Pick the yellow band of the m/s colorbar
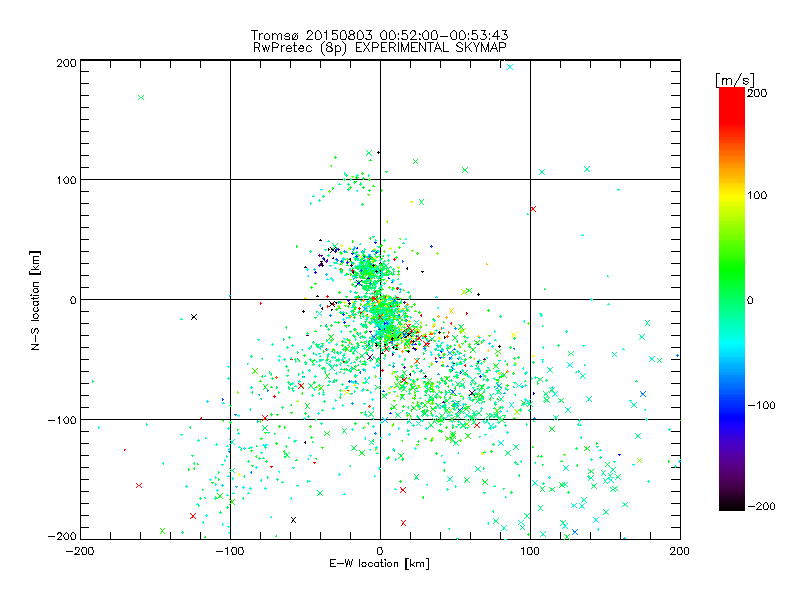This screenshot has width=800, height=600. click(732, 196)
